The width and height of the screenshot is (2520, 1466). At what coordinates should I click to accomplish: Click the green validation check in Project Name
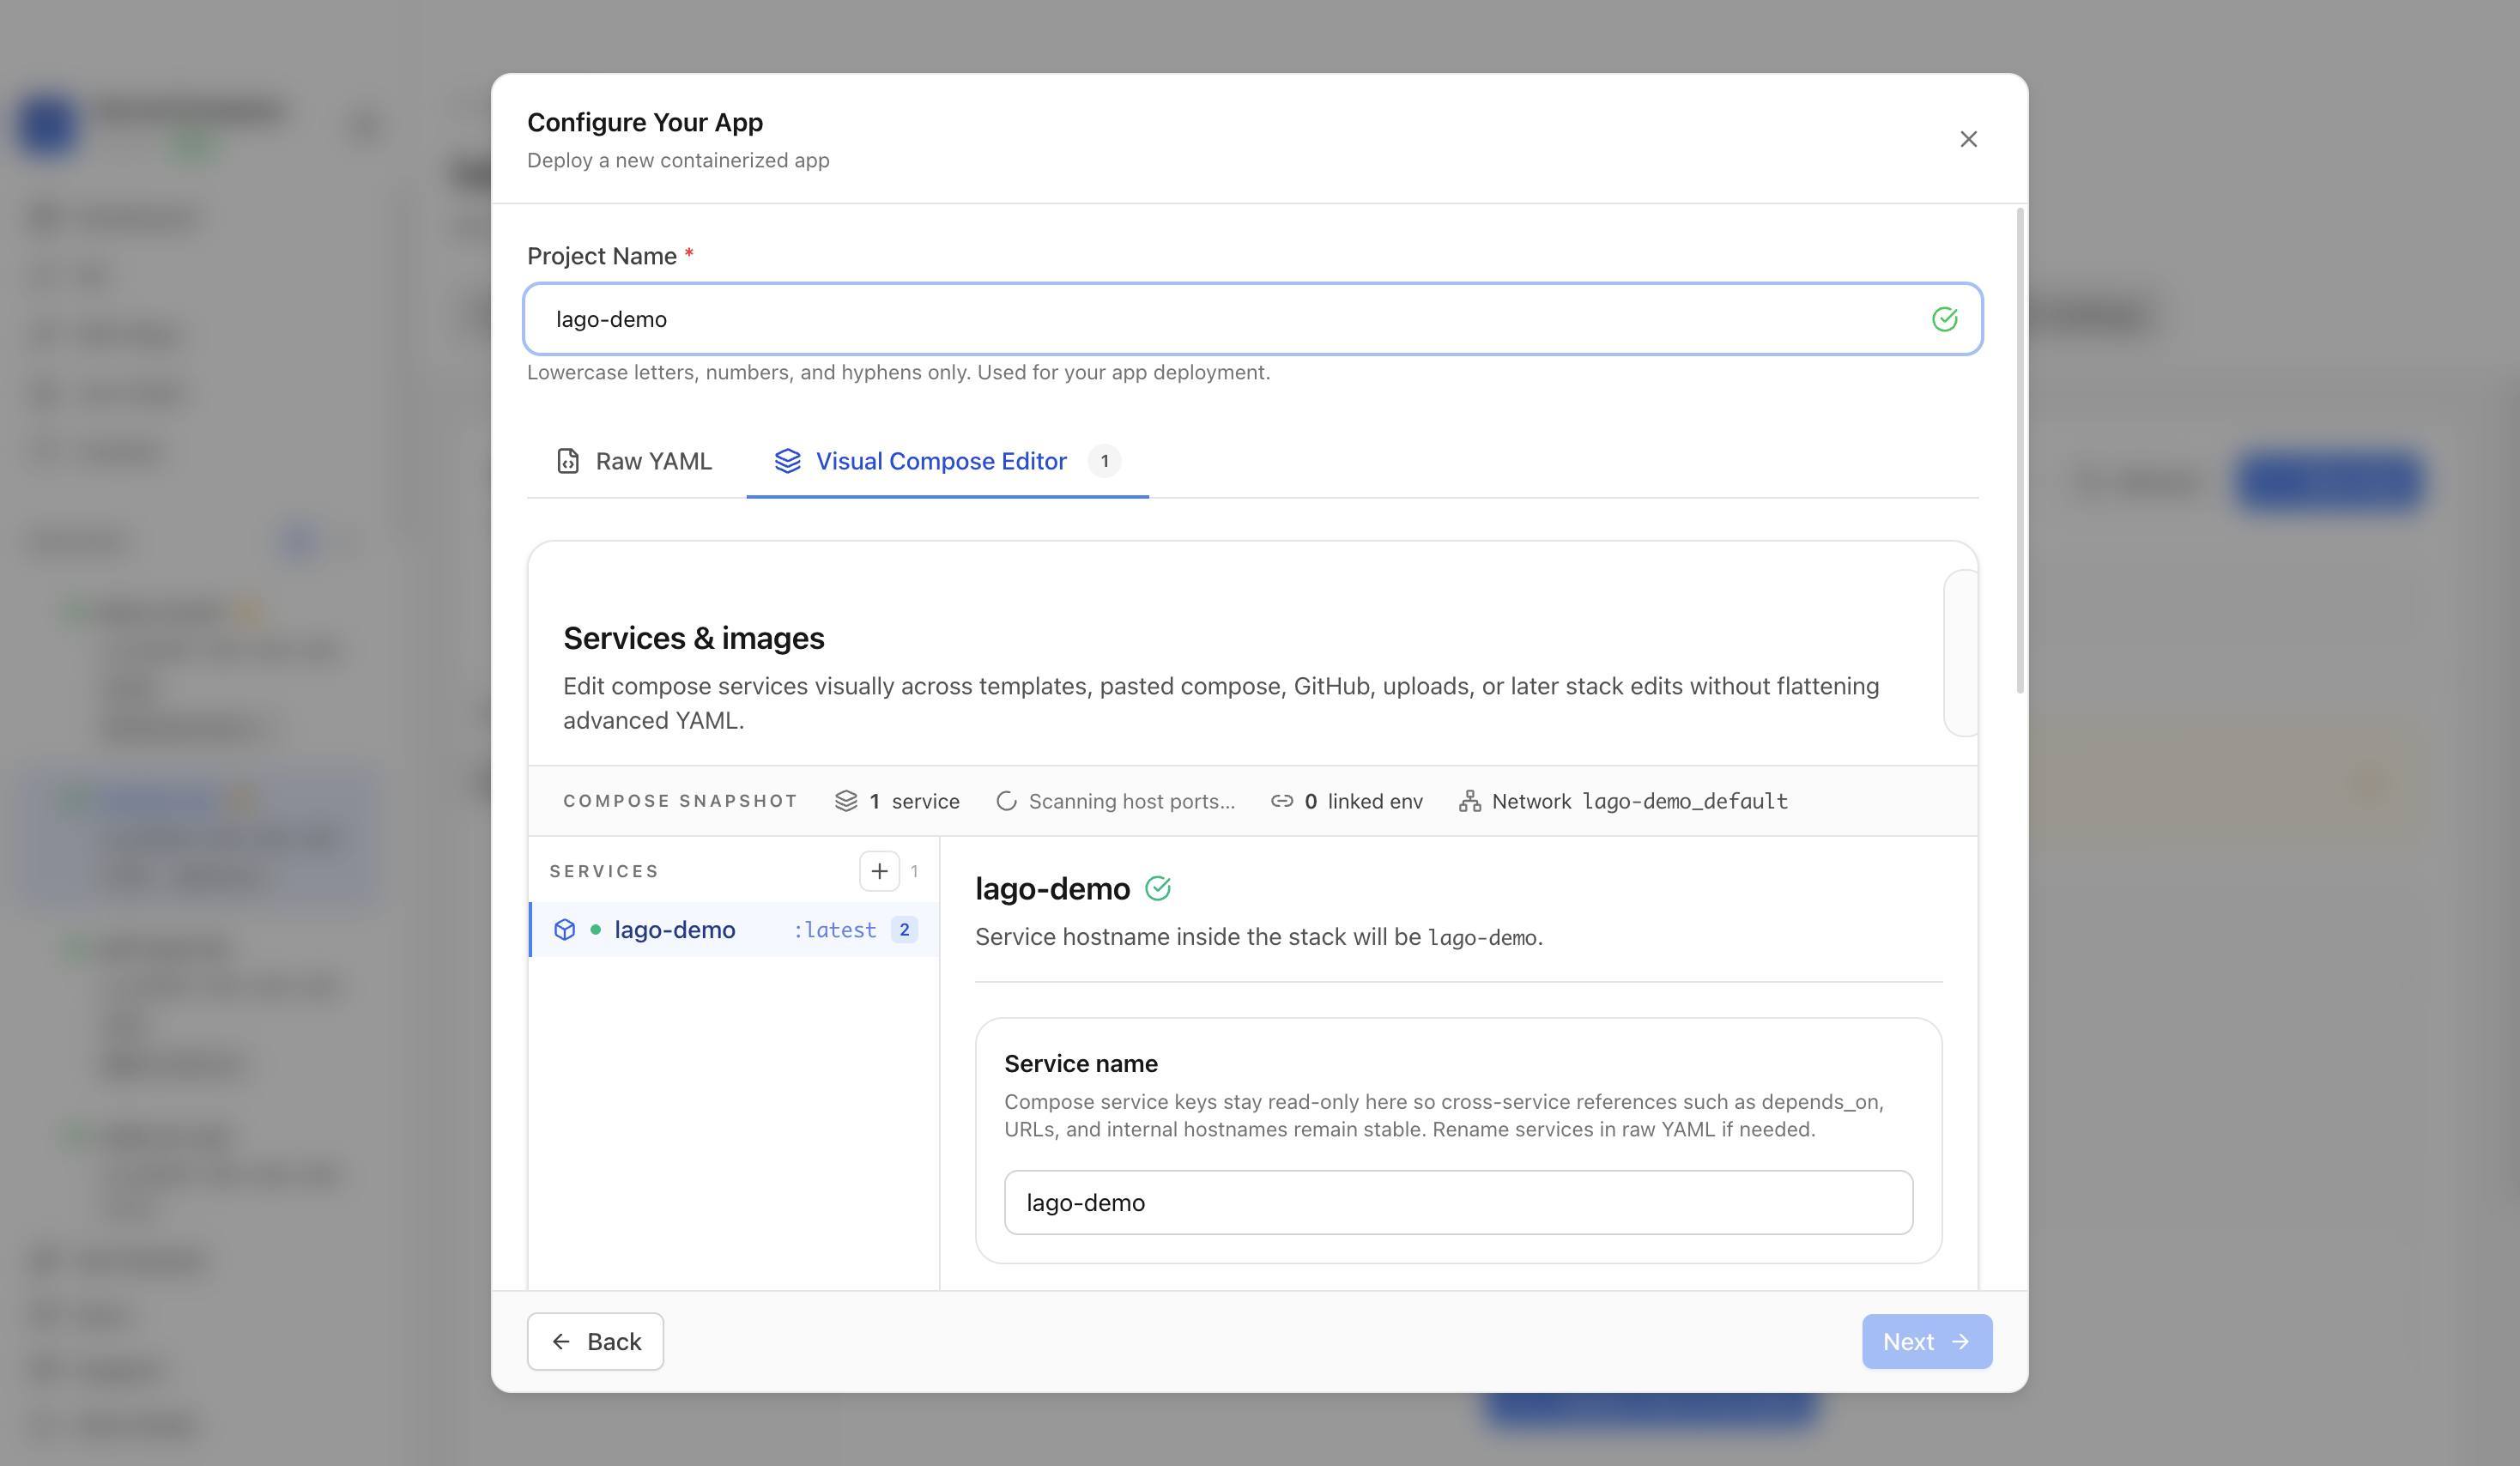pos(1944,319)
